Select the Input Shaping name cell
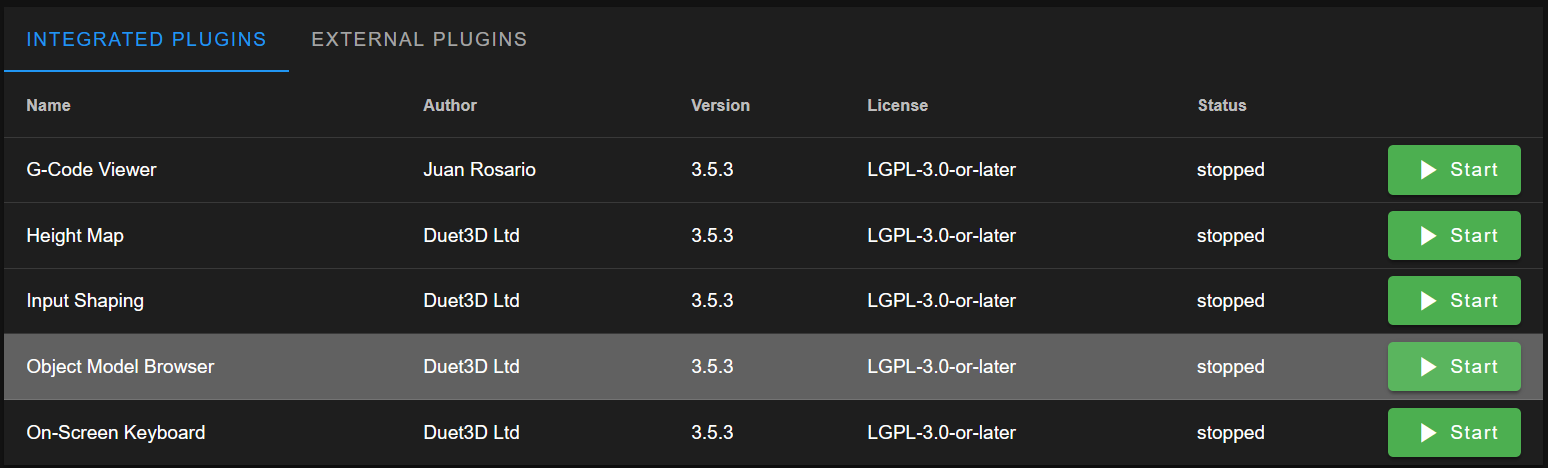1548x468 pixels. (85, 301)
